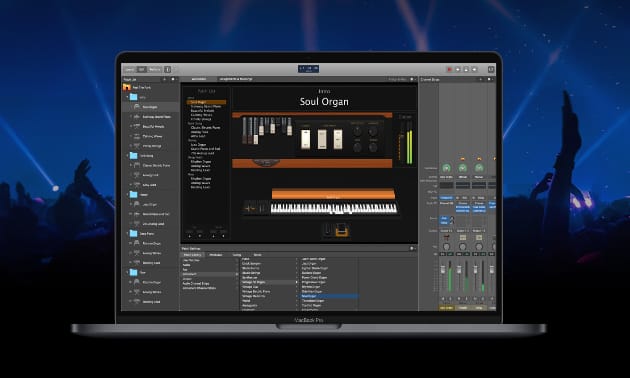Image resolution: width=630 pixels, height=378 pixels.
Task: Click the on-screen piano keyboard in workspace
Action: (x=333, y=208)
